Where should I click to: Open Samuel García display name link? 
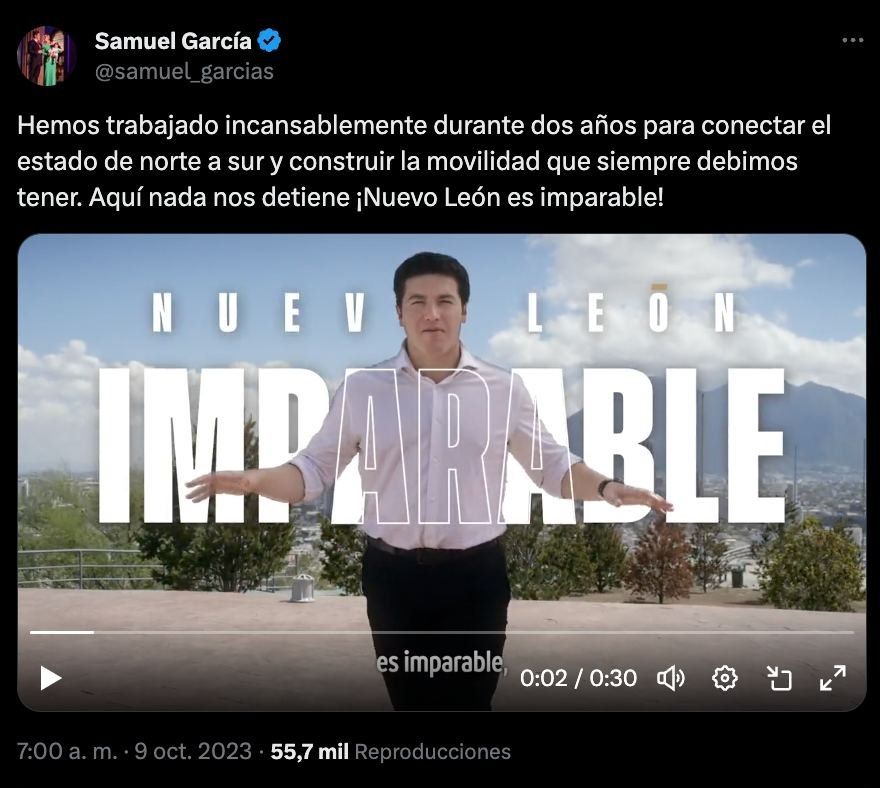(173, 41)
